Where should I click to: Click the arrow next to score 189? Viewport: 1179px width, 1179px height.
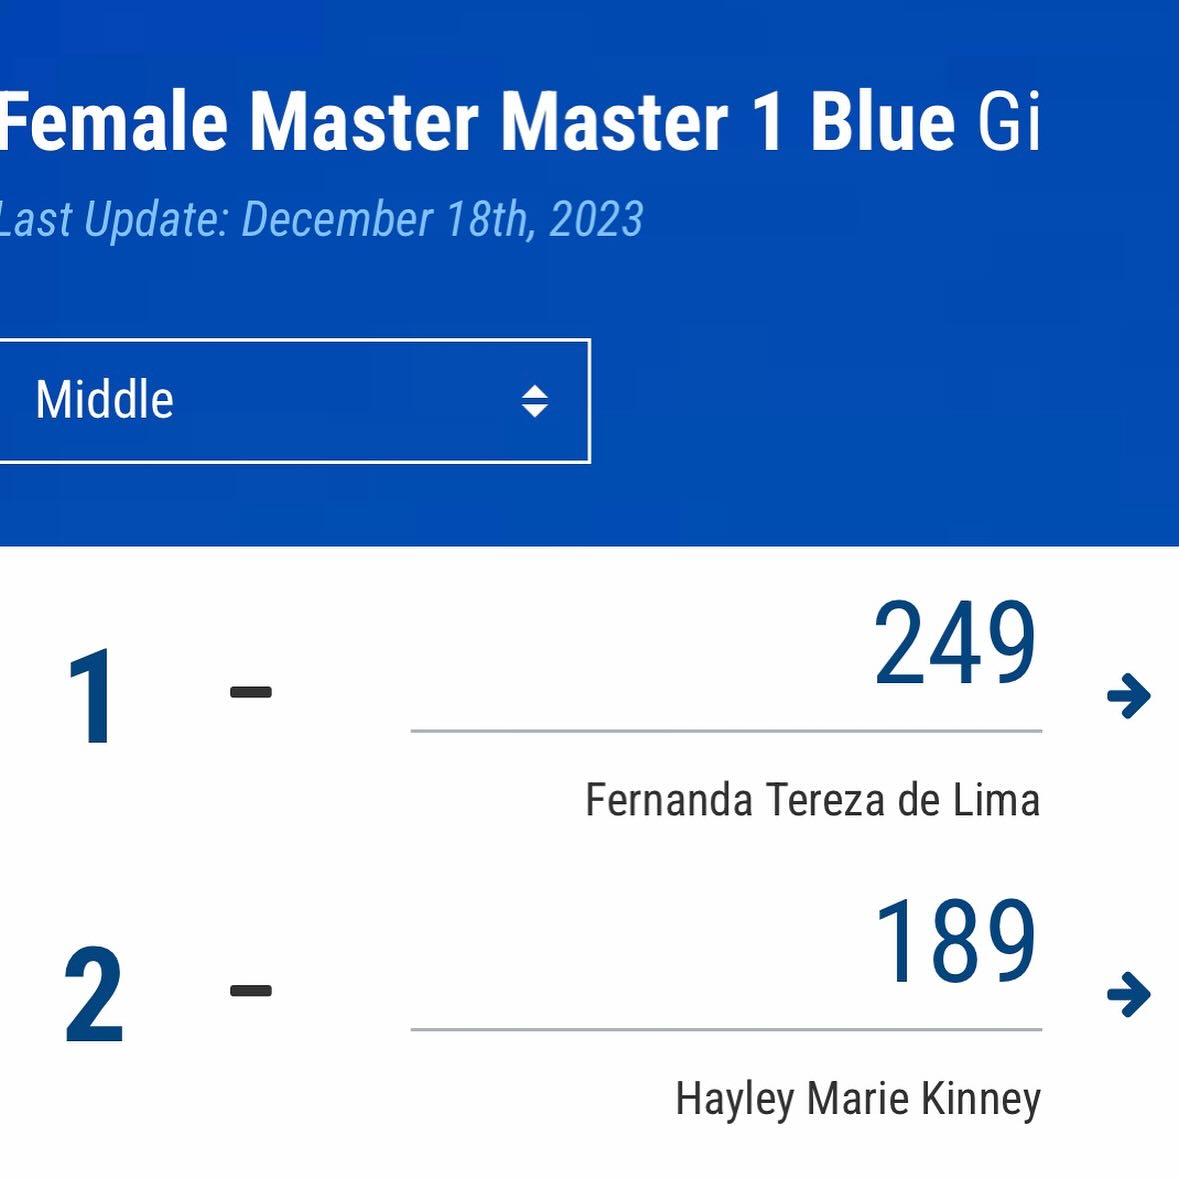(1129, 994)
